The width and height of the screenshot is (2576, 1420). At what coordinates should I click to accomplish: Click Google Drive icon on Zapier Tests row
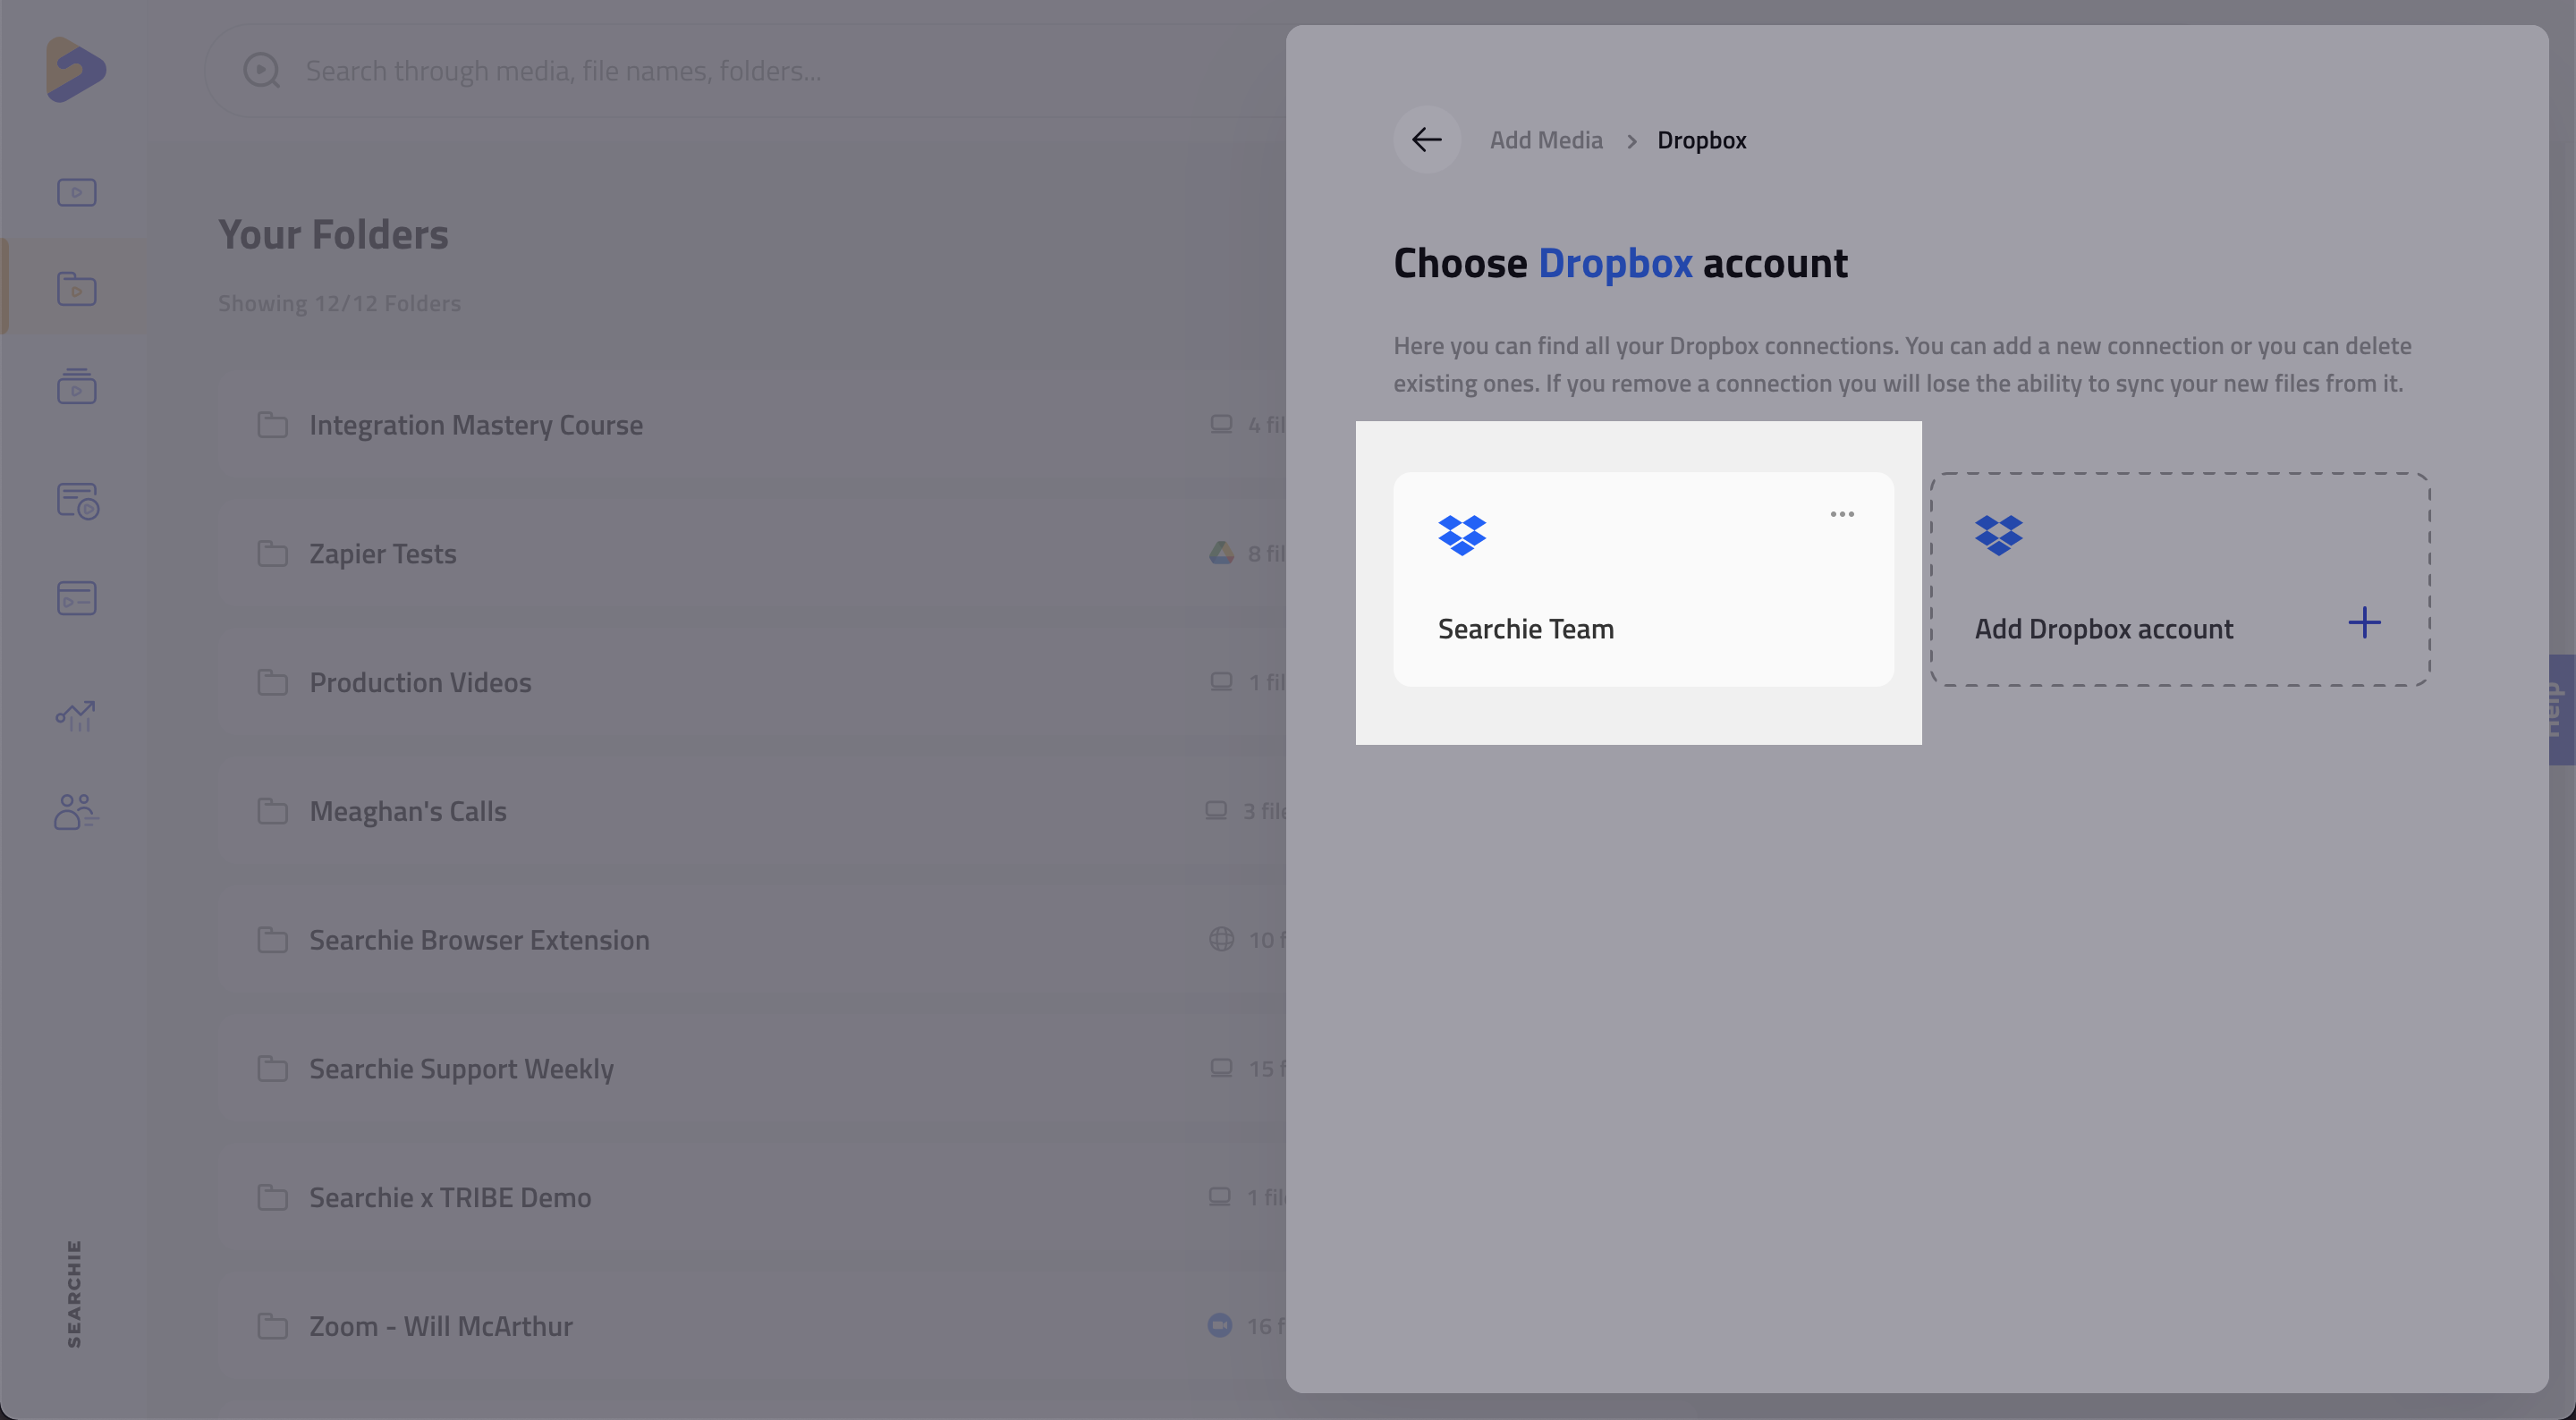pyautogui.click(x=1221, y=552)
